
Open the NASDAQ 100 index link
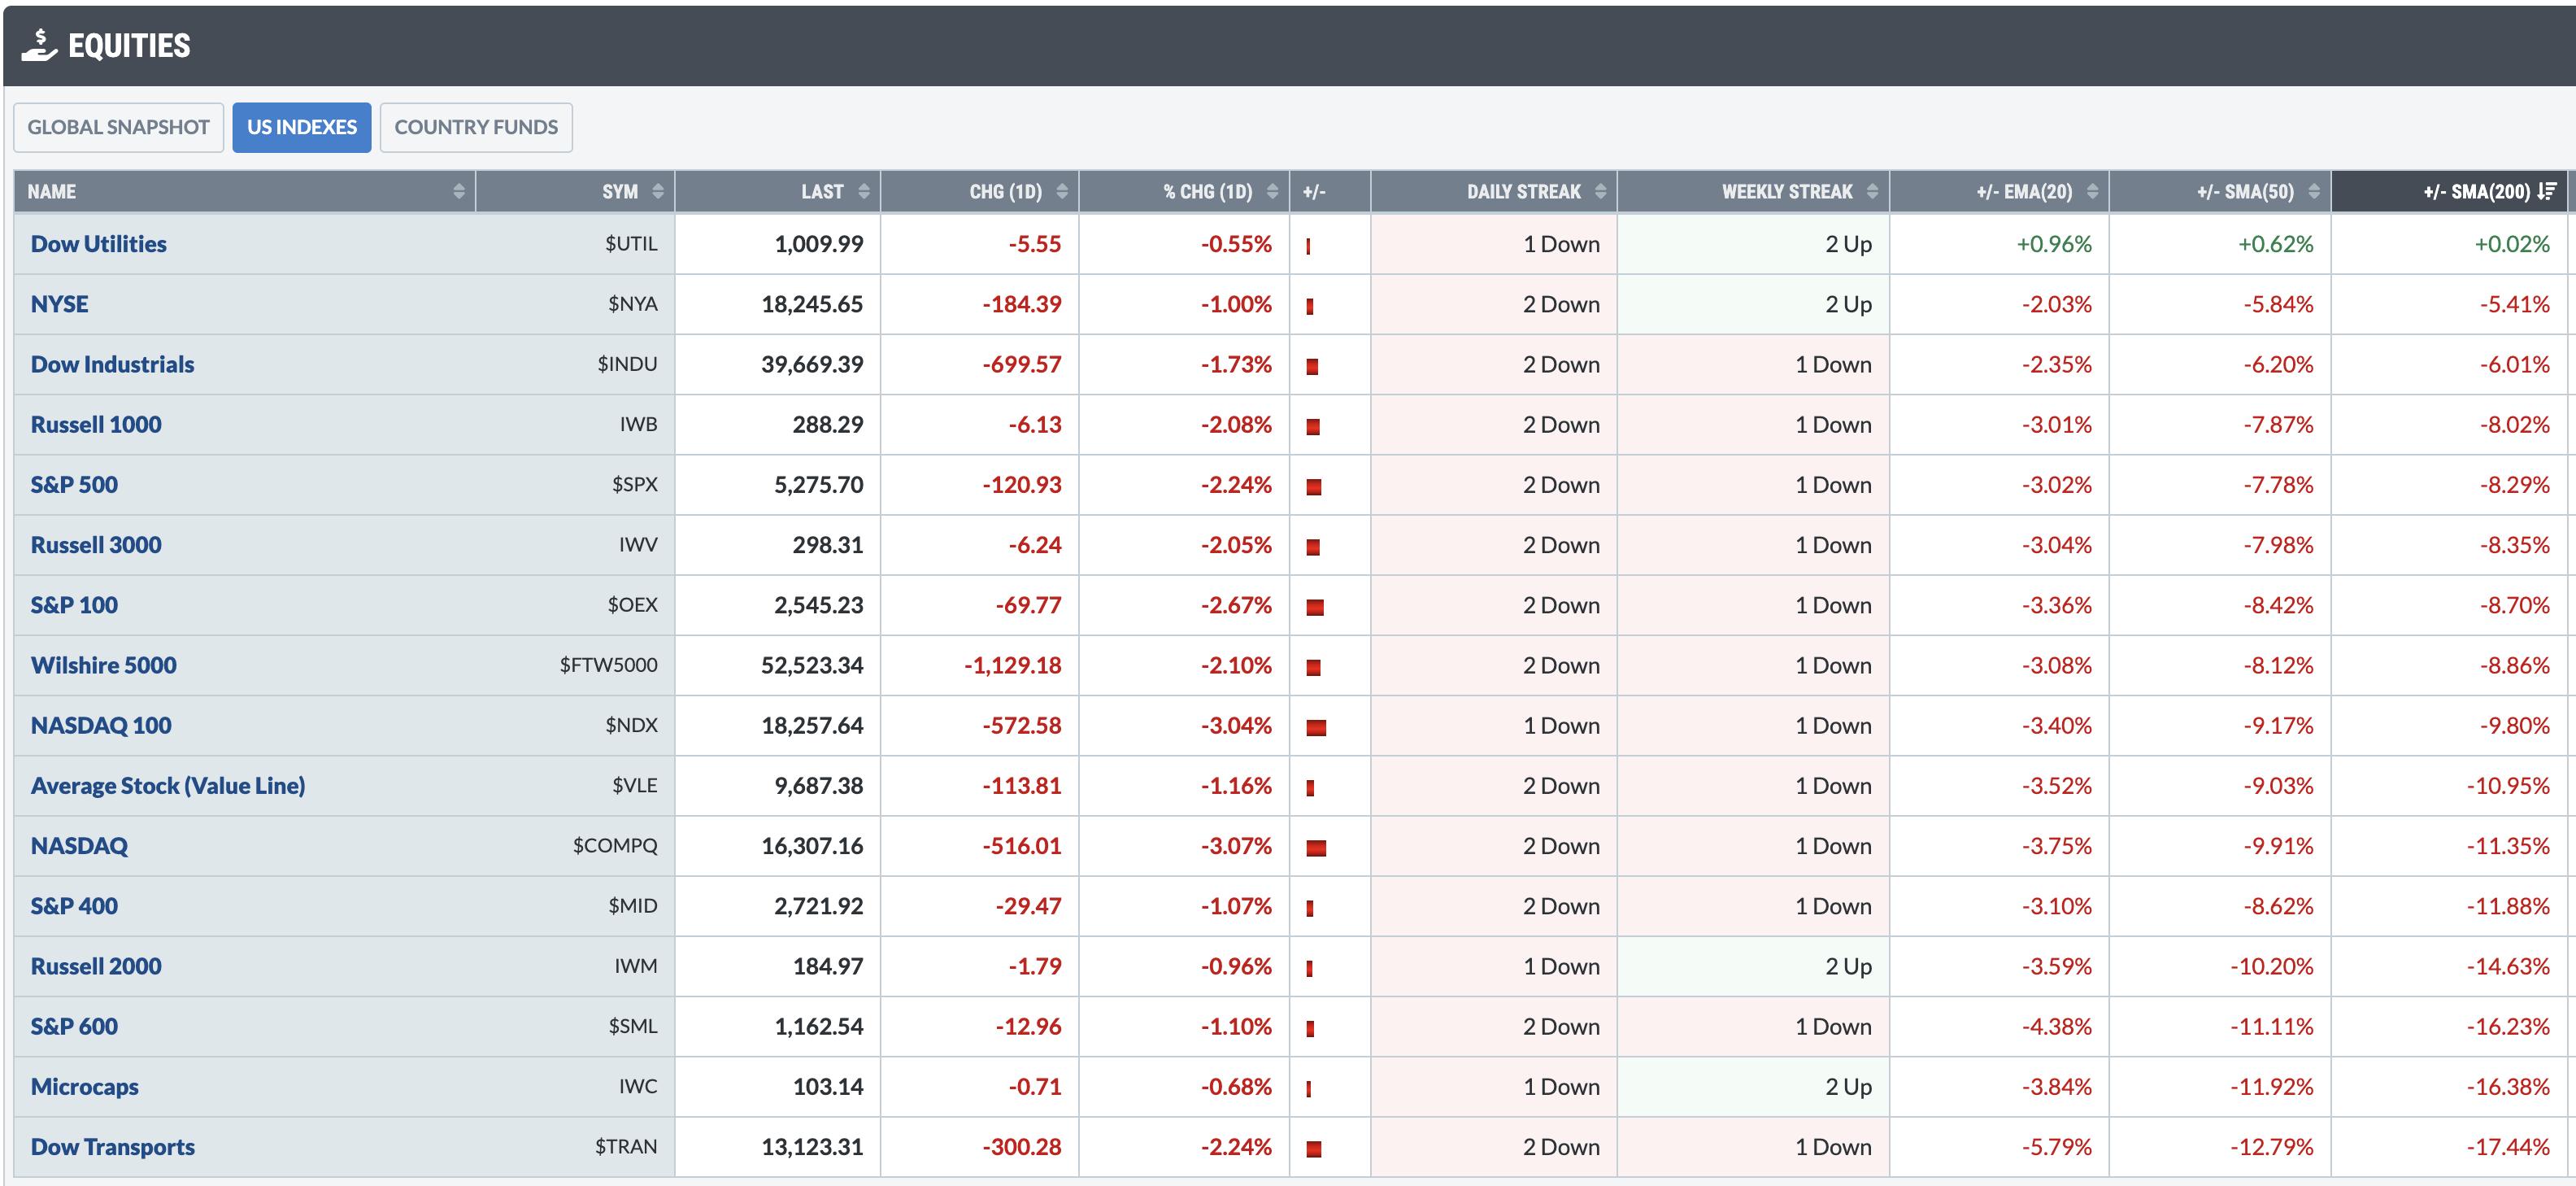tap(101, 725)
